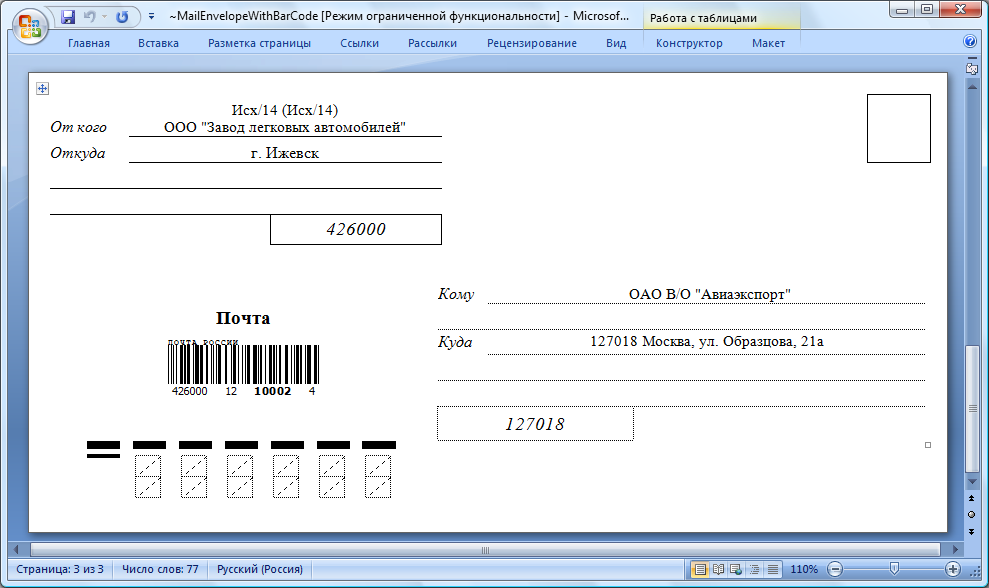
Task: Click the 110% zoom level button
Action: coord(804,569)
